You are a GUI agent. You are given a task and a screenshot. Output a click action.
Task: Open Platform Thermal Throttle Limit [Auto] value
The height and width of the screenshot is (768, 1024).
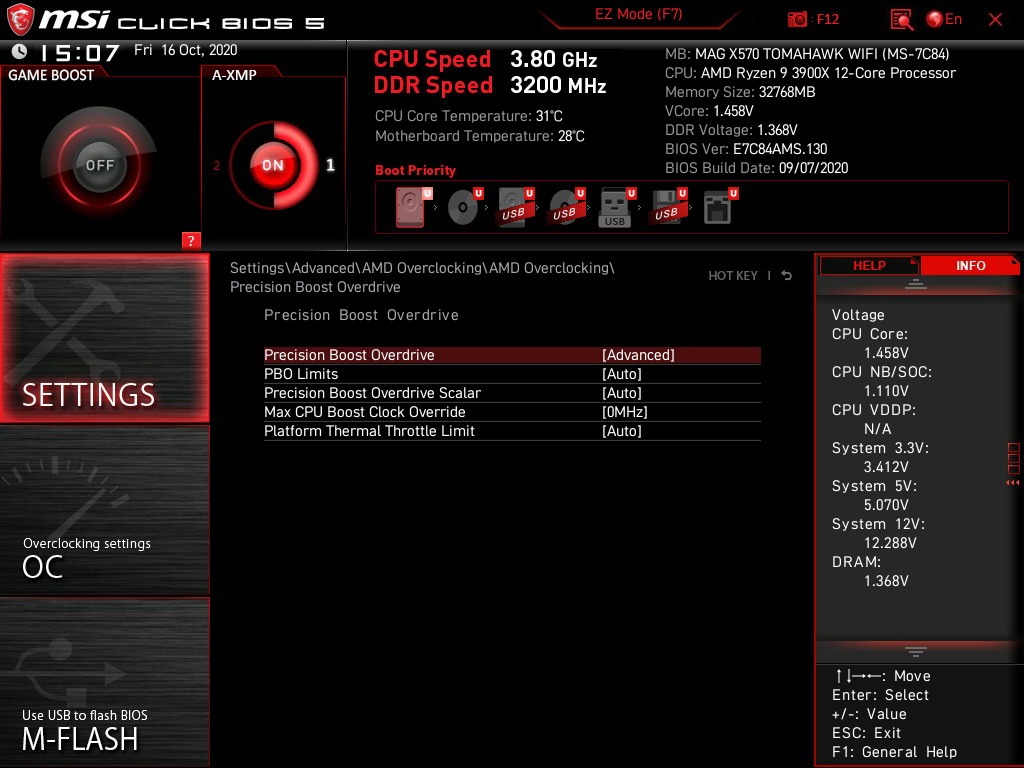click(622, 431)
